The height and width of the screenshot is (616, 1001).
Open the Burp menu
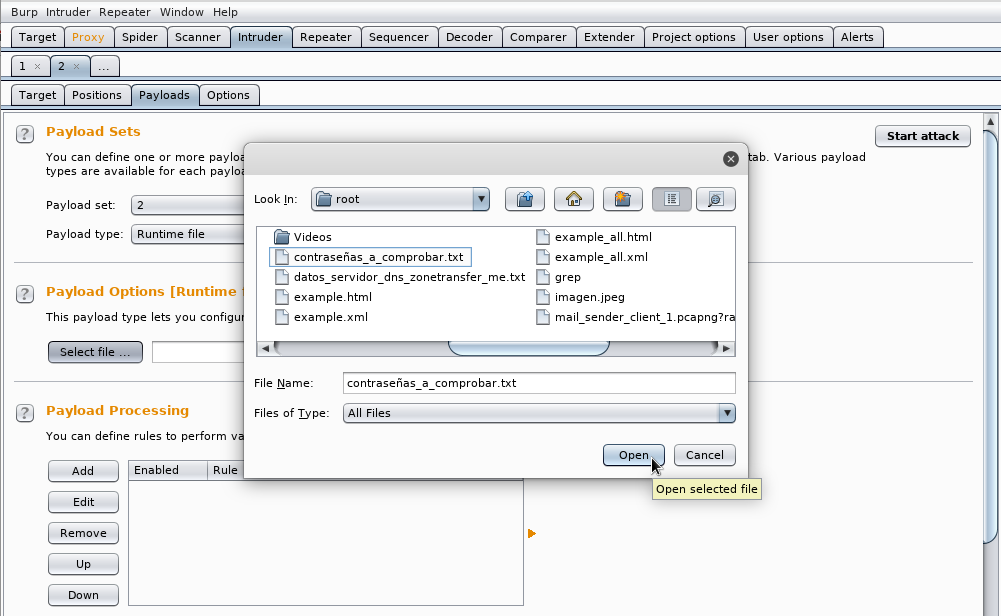(24, 12)
